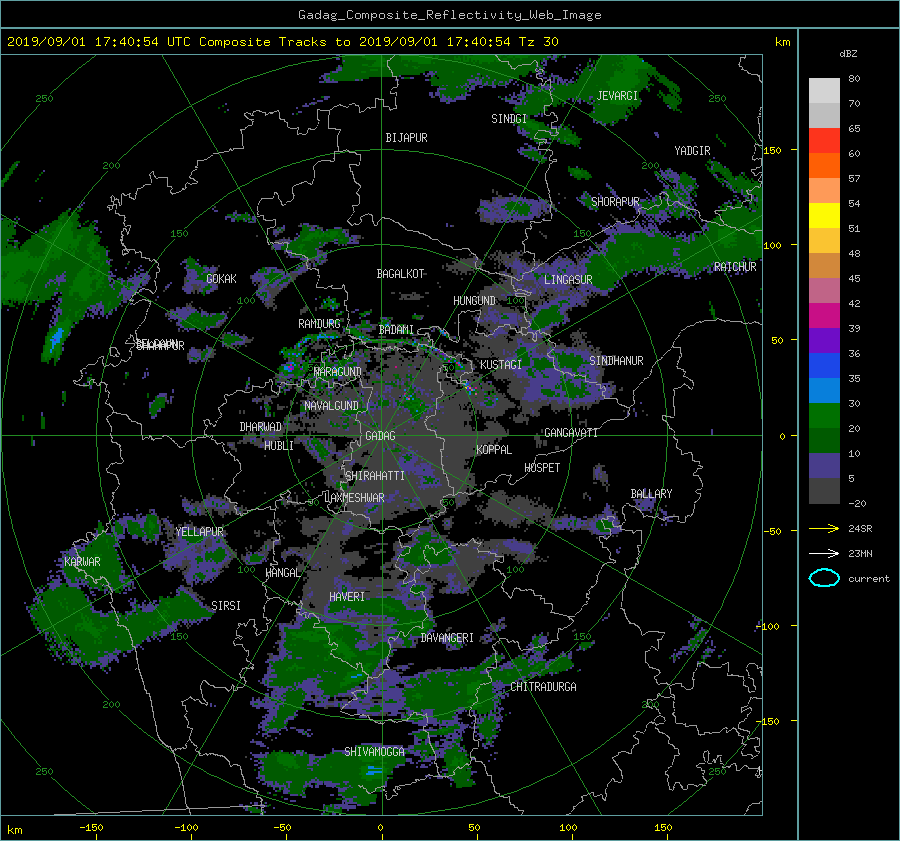The width and height of the screenshot is (900, 841).
Task: Click the white 80 dBZ legend swatch
Action: click(824, 90)
